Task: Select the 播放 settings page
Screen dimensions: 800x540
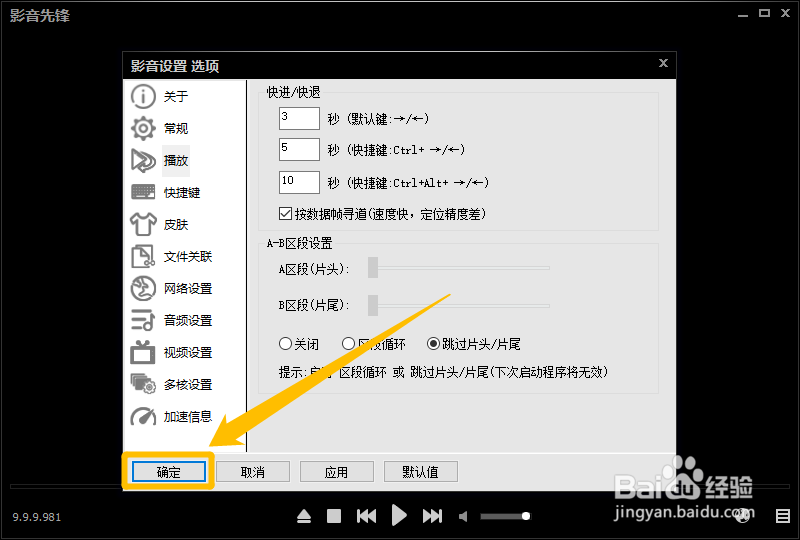Action: point(176,161)
